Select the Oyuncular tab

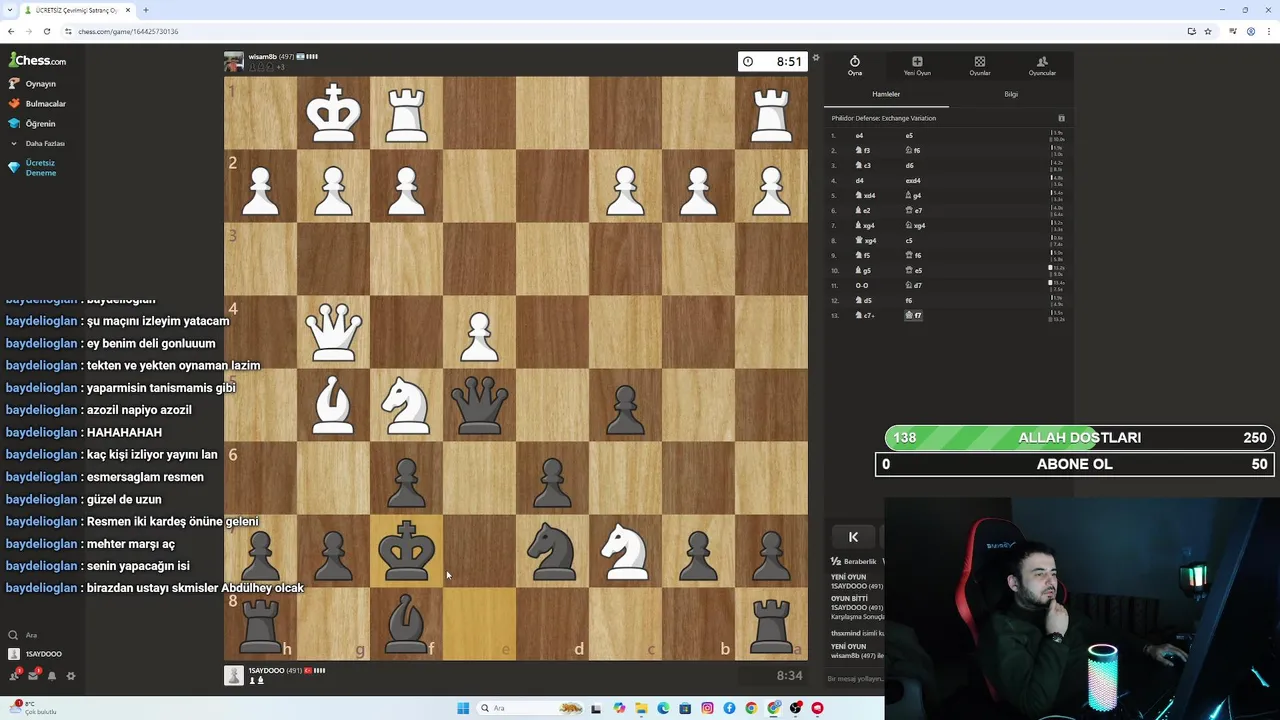[x=1042, y=66]
